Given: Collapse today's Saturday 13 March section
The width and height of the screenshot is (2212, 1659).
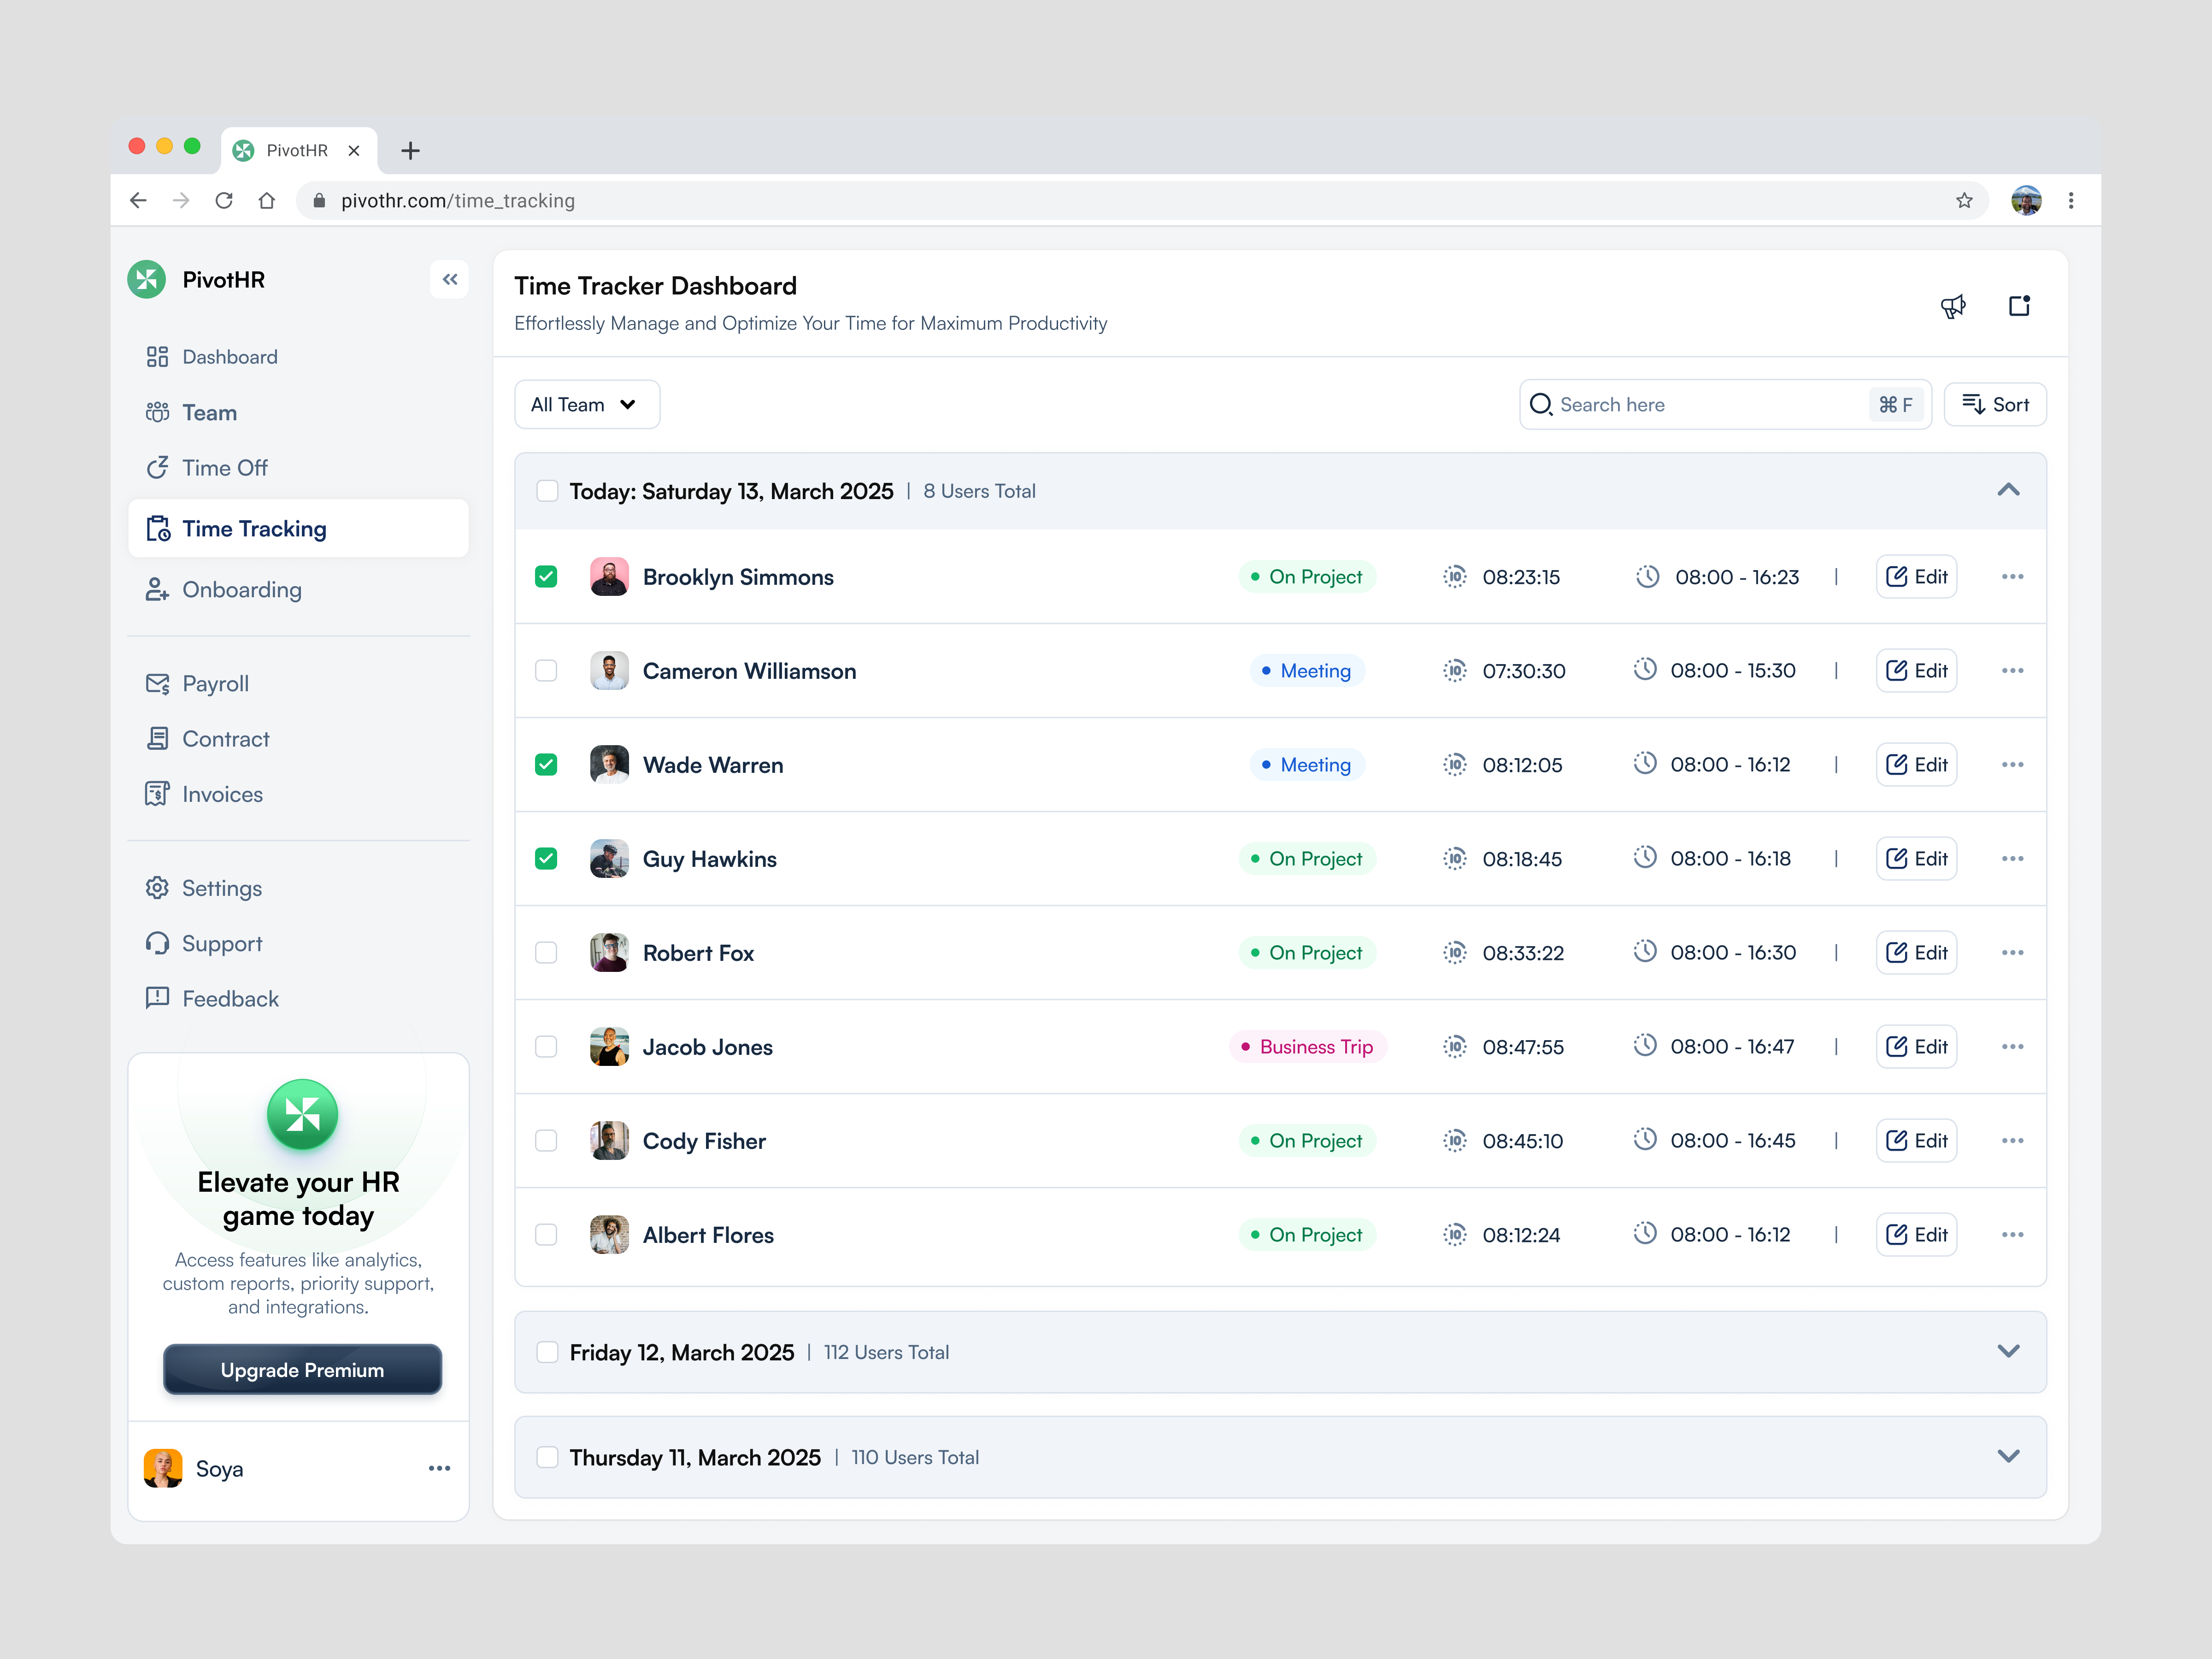Looking at the screenshot, I should [2008, 490].
